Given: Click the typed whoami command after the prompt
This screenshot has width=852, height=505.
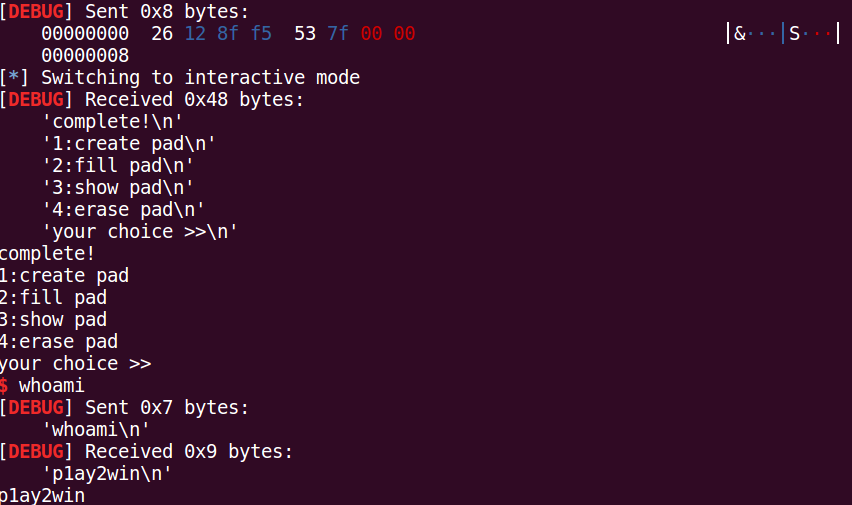Looking at the screenshot, I should pyautogui.click(x=52, y=385).
